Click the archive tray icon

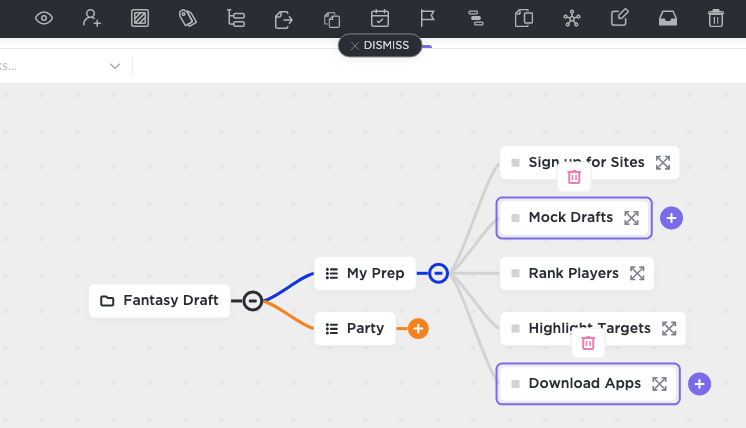[667, 18]
